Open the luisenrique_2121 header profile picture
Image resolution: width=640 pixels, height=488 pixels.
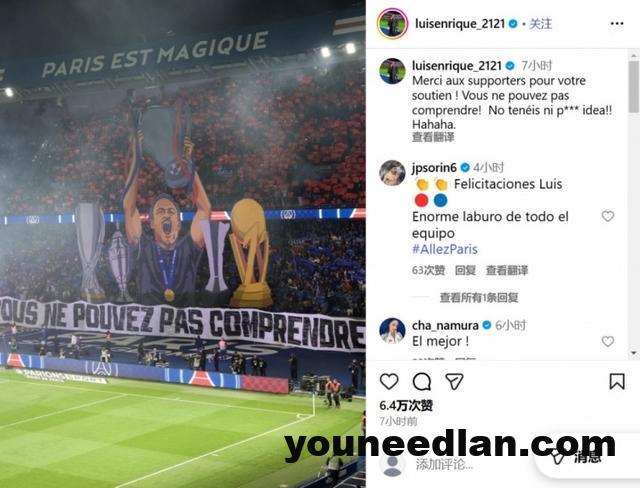click(x=392, y=24)
